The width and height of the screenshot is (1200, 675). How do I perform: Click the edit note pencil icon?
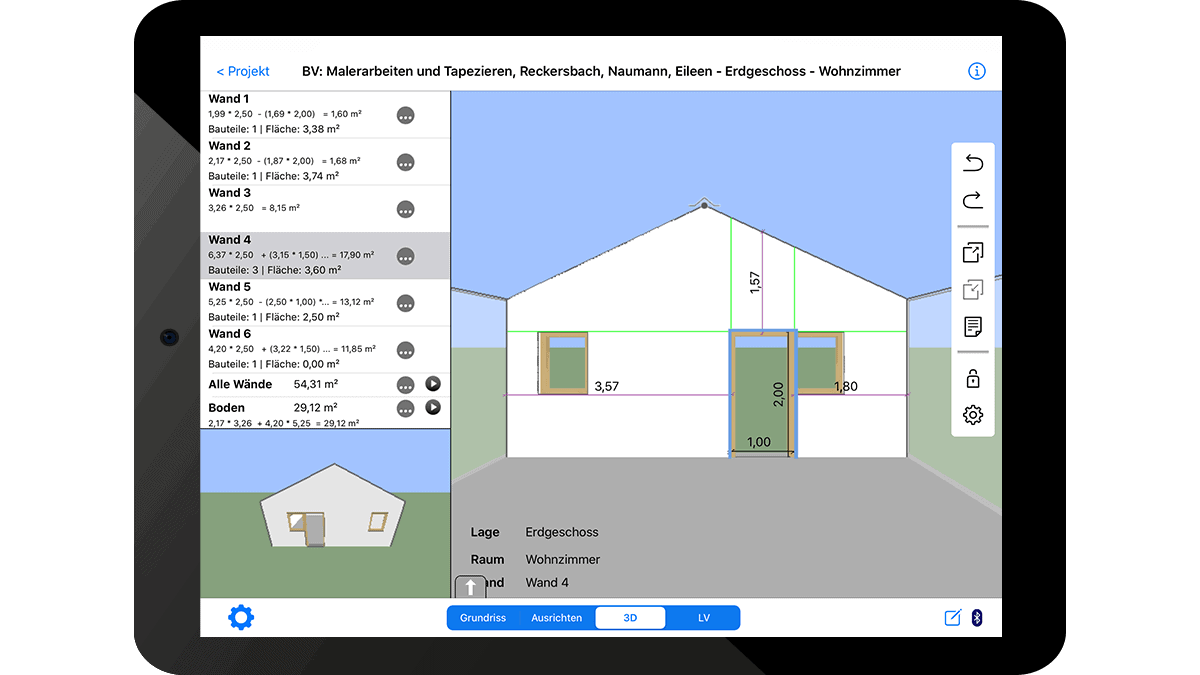[x=952, y=618]
